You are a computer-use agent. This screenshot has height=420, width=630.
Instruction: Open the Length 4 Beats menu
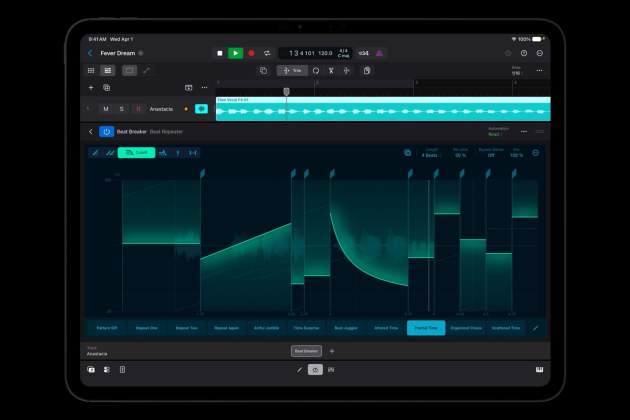430,153
